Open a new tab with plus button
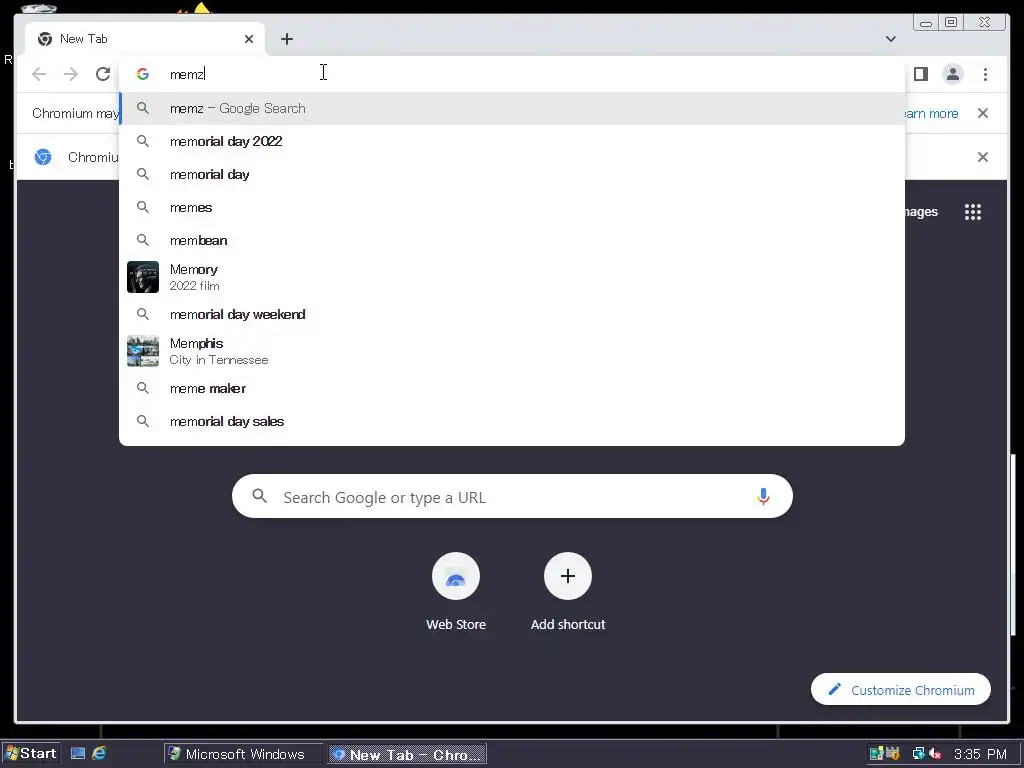 tap(287, 39)
